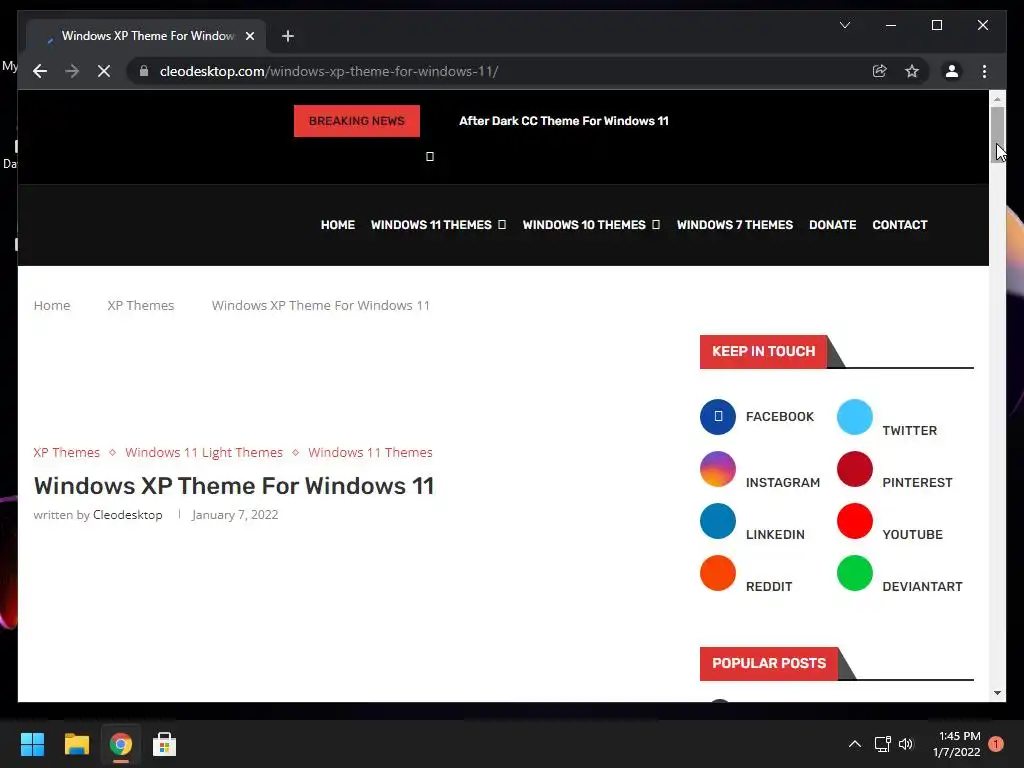Click the forward navigation arrow
1024x768 pixels.
pos(72,71)
